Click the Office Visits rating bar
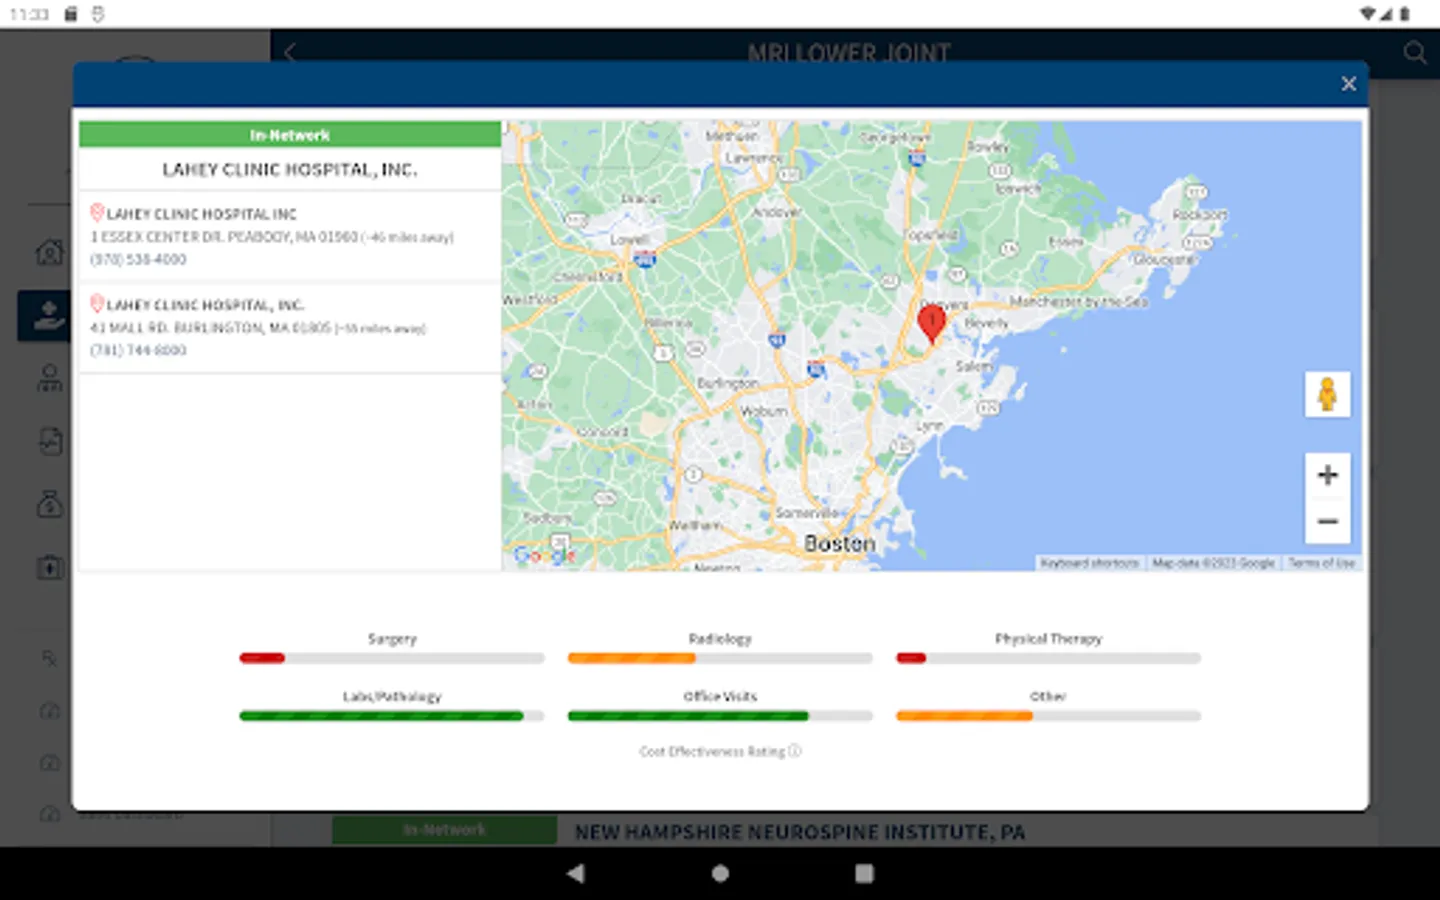Viewport: 1440px width, 900px height. click(719, 716)
